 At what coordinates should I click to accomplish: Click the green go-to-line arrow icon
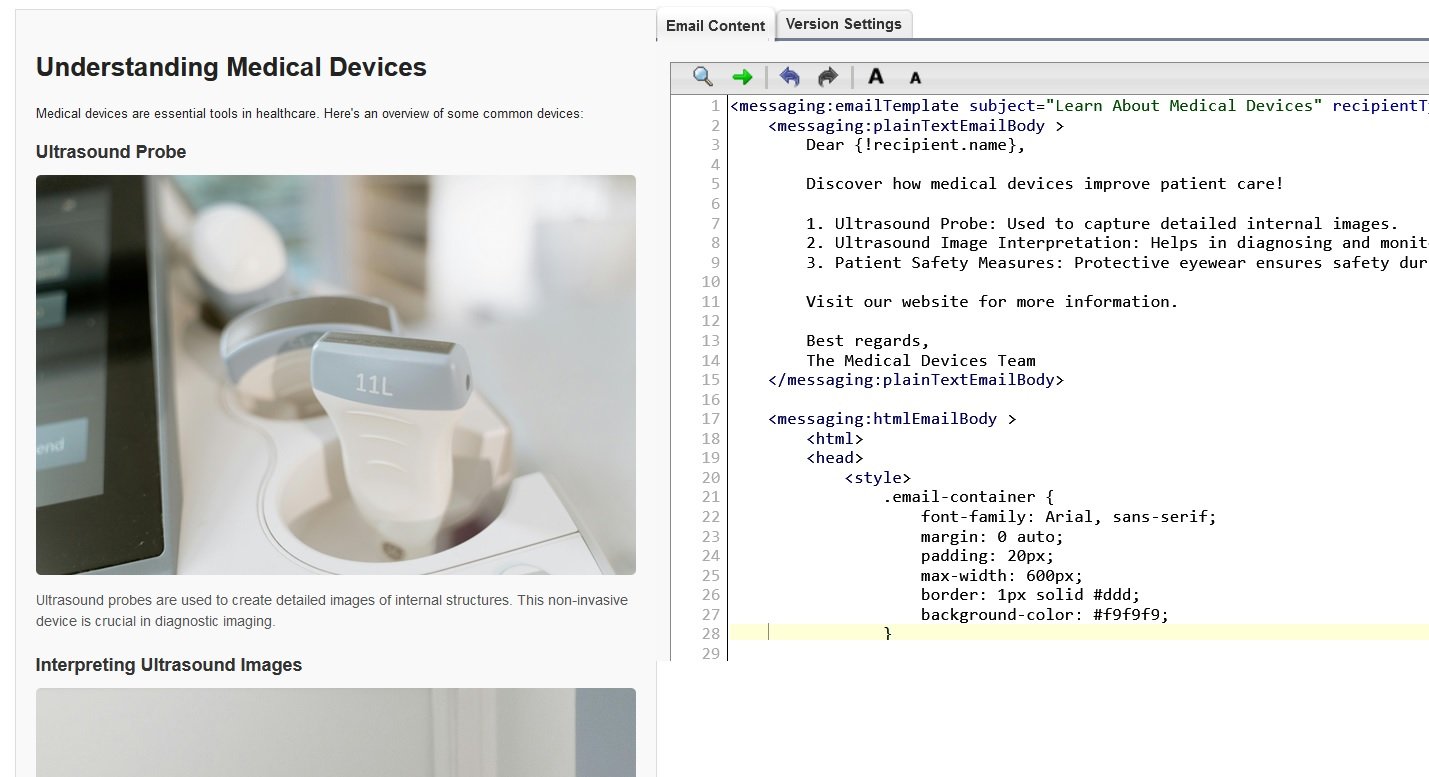coord(742,77)
